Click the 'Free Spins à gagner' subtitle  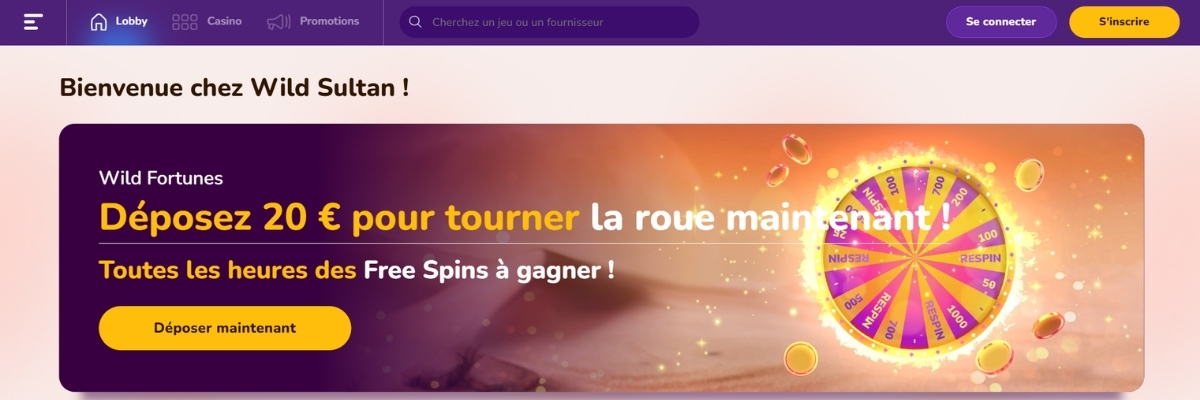(489, 270)
